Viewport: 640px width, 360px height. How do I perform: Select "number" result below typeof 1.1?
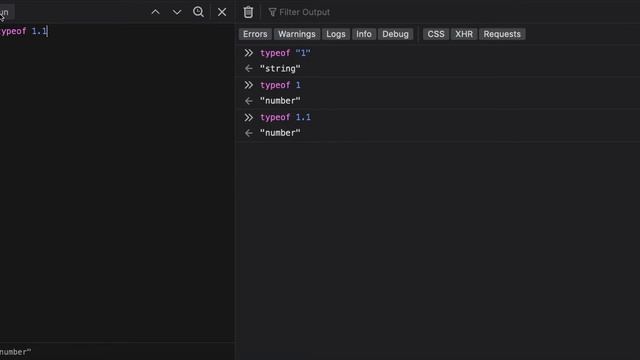(x=280, y=133)
